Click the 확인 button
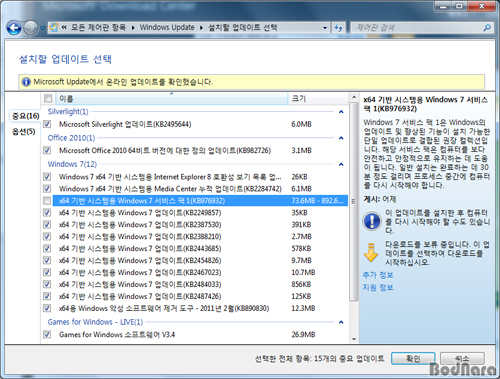The image size is (500, 379). click(x=413, y=359)
